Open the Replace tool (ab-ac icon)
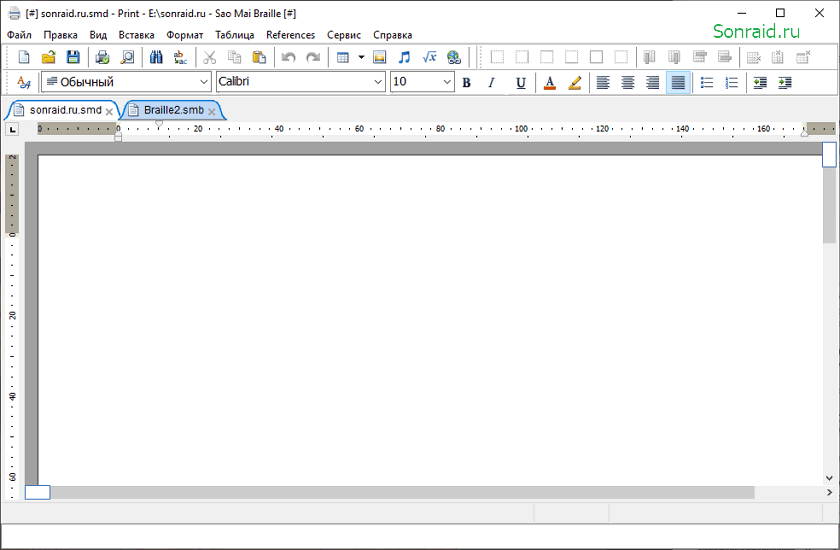 pos(181,57)
